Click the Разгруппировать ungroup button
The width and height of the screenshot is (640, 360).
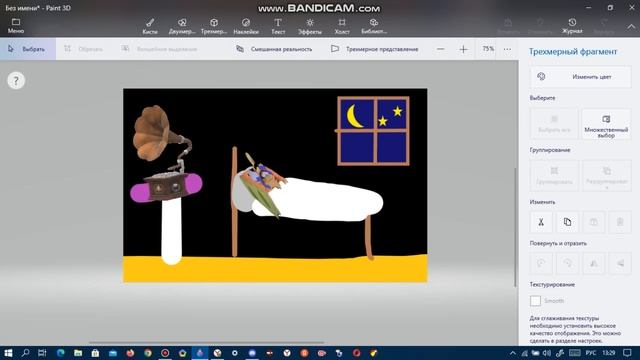pos(606,176)
